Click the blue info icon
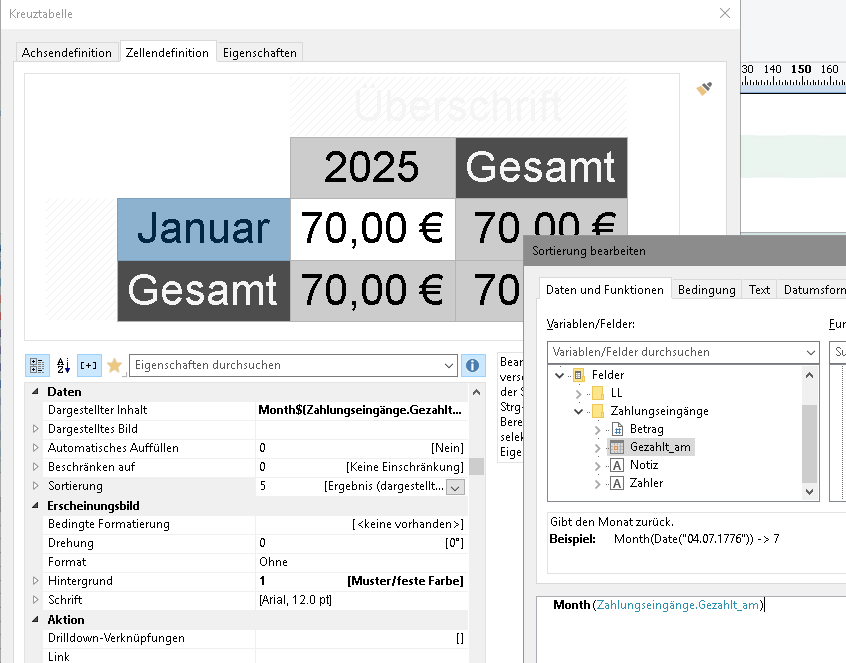Image resolution: width=846 pixels, height=663 pixels. 473,365
